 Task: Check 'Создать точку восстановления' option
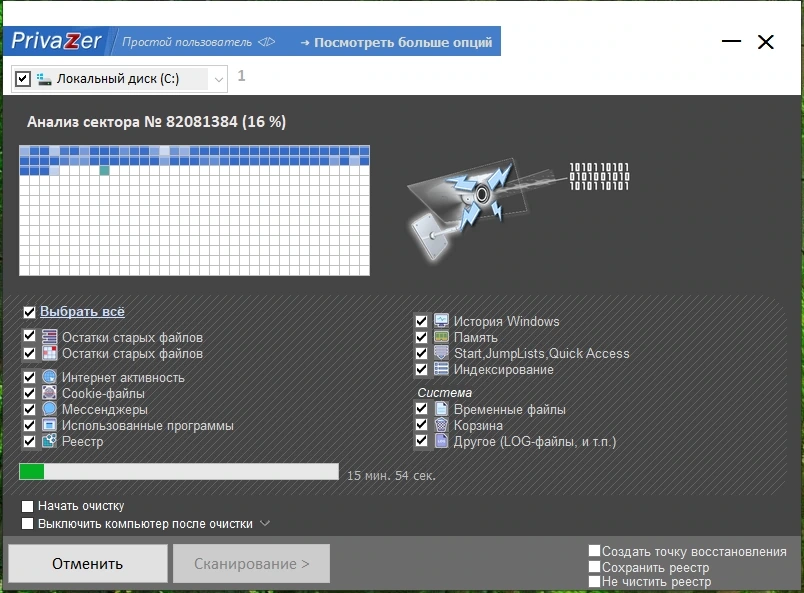[594, 551]
